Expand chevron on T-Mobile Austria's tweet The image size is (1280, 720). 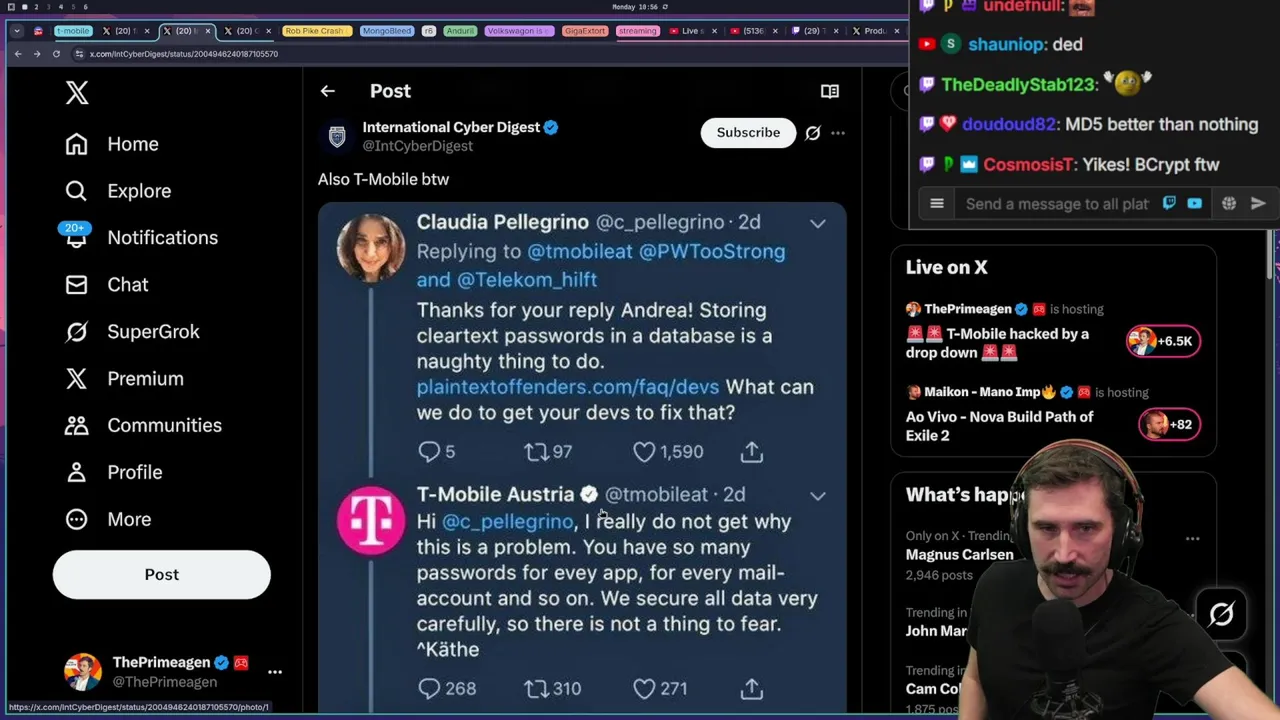tap(818, 496)
